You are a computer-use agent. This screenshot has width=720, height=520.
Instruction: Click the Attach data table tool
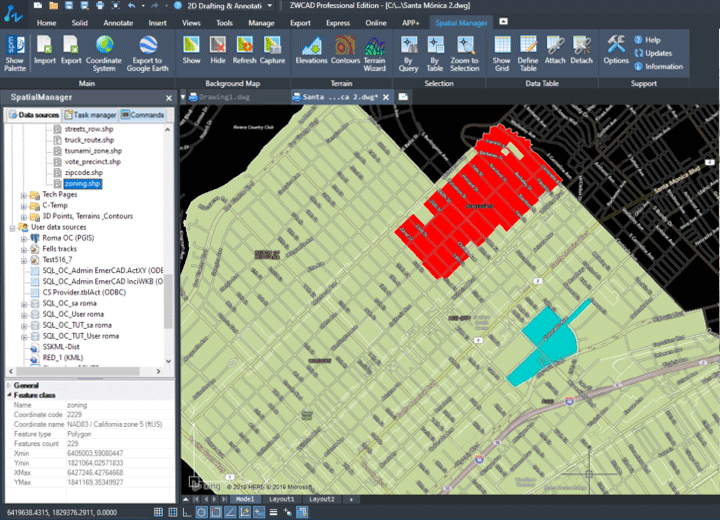(x=555, y=50)
